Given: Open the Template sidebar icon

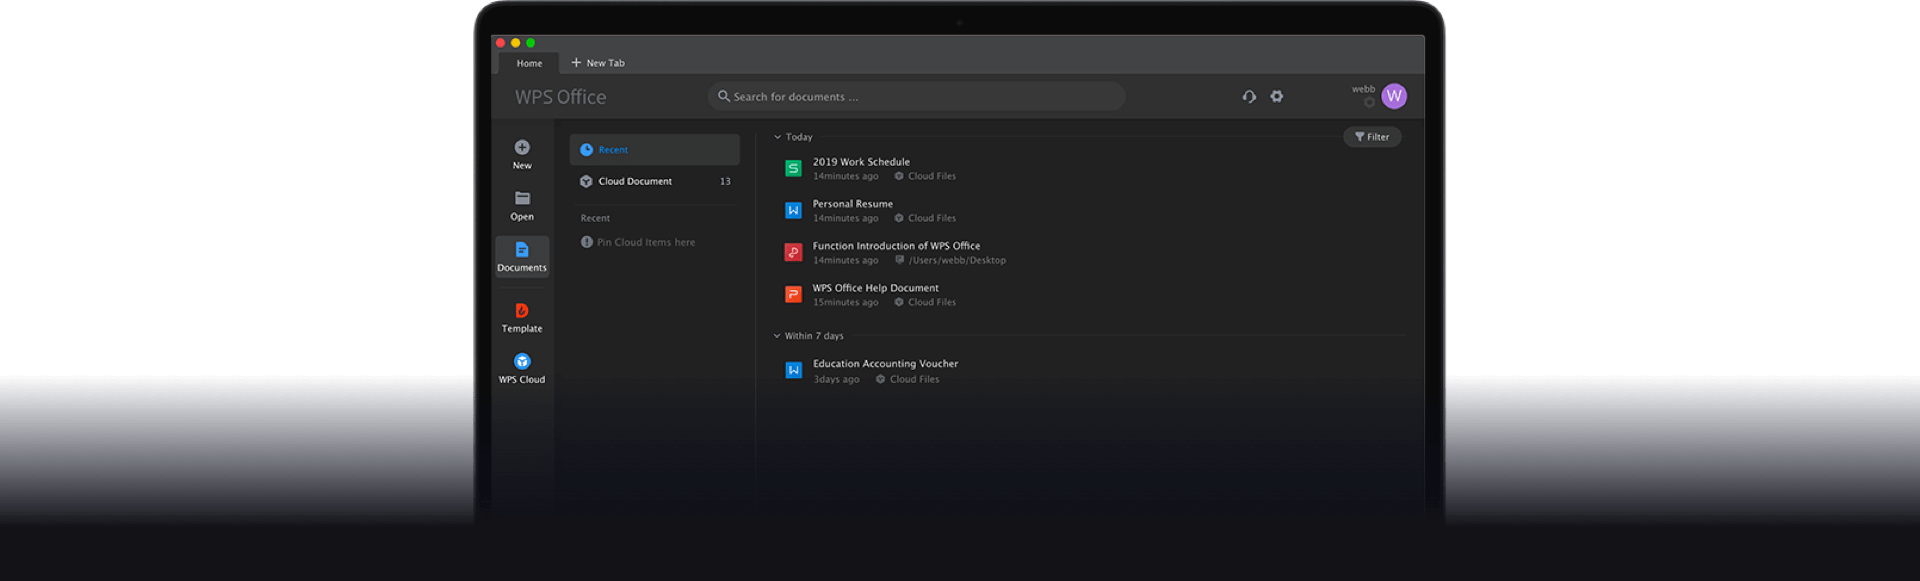Looking at the screenshot, I should click(x=522, y=310).
